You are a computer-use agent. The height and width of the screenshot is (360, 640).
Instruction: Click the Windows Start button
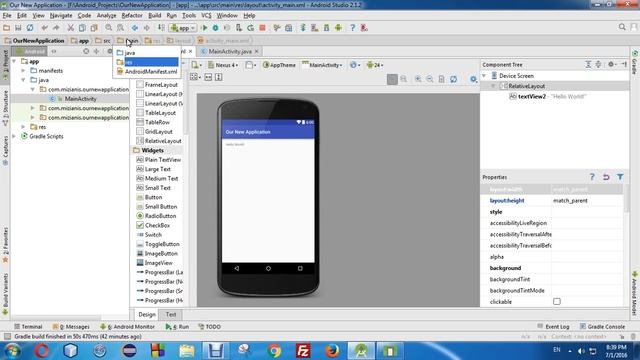(x=11, y=351)
